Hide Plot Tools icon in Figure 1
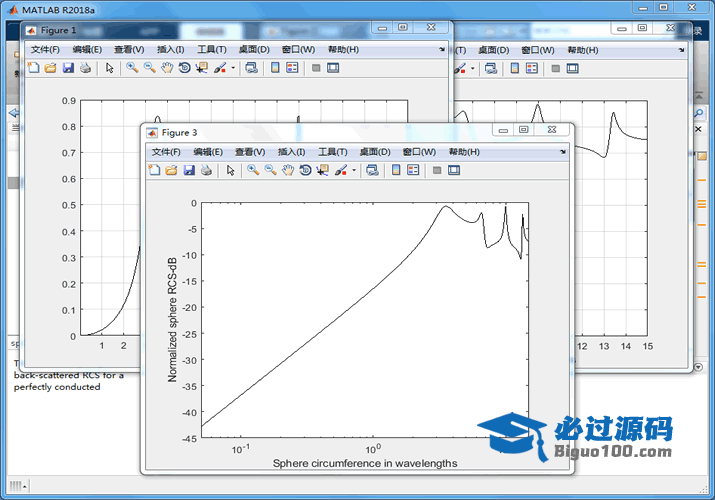Screen dimensions: 715x500 pyautogui.click(x=316, y=68)
